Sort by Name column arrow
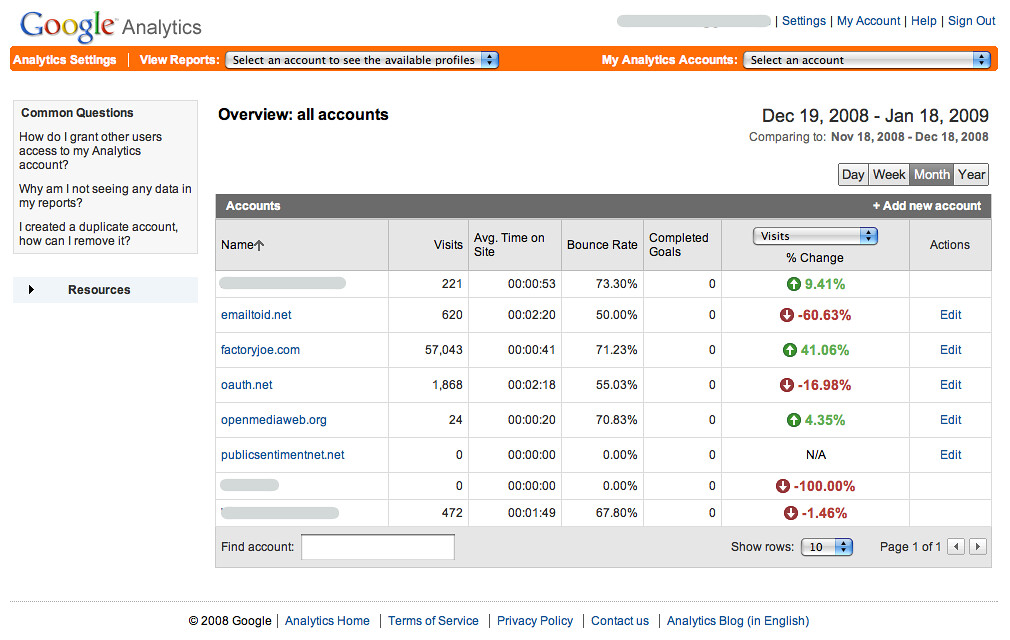 (x=260, y=245)
